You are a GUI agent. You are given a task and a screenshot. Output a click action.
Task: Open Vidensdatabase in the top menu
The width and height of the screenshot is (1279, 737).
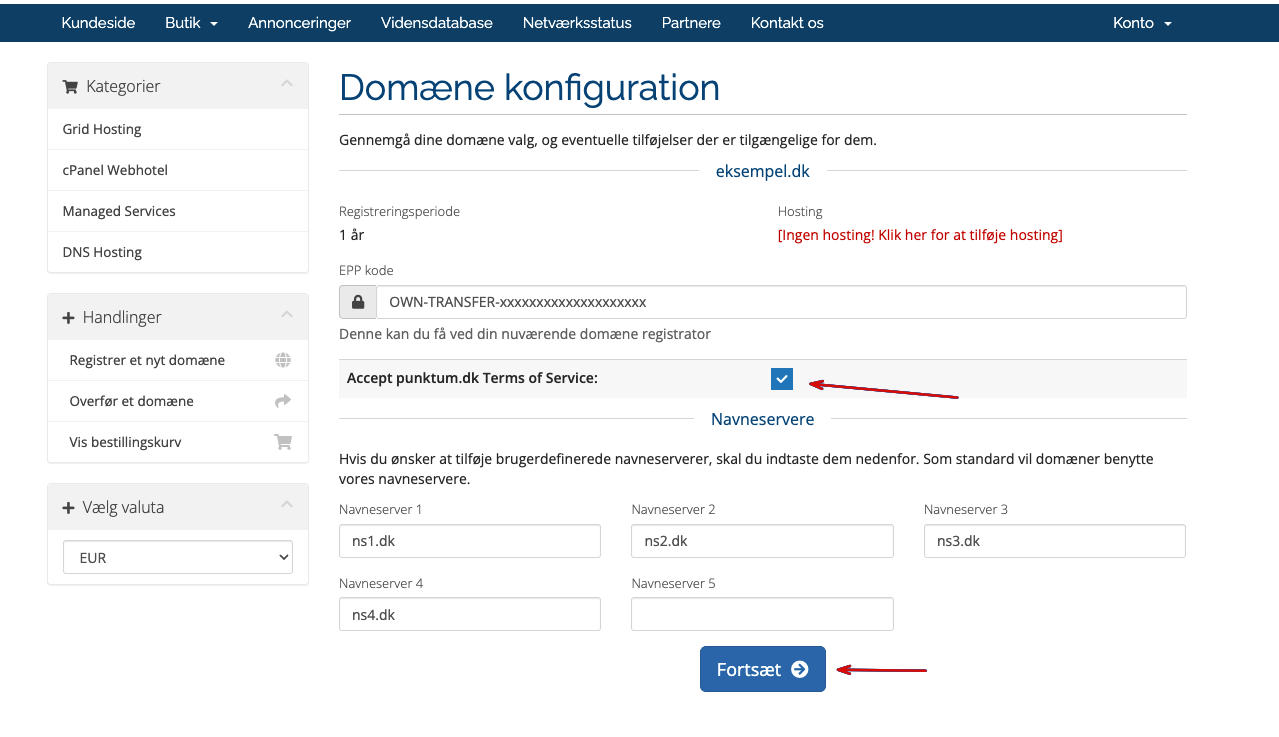436,23
